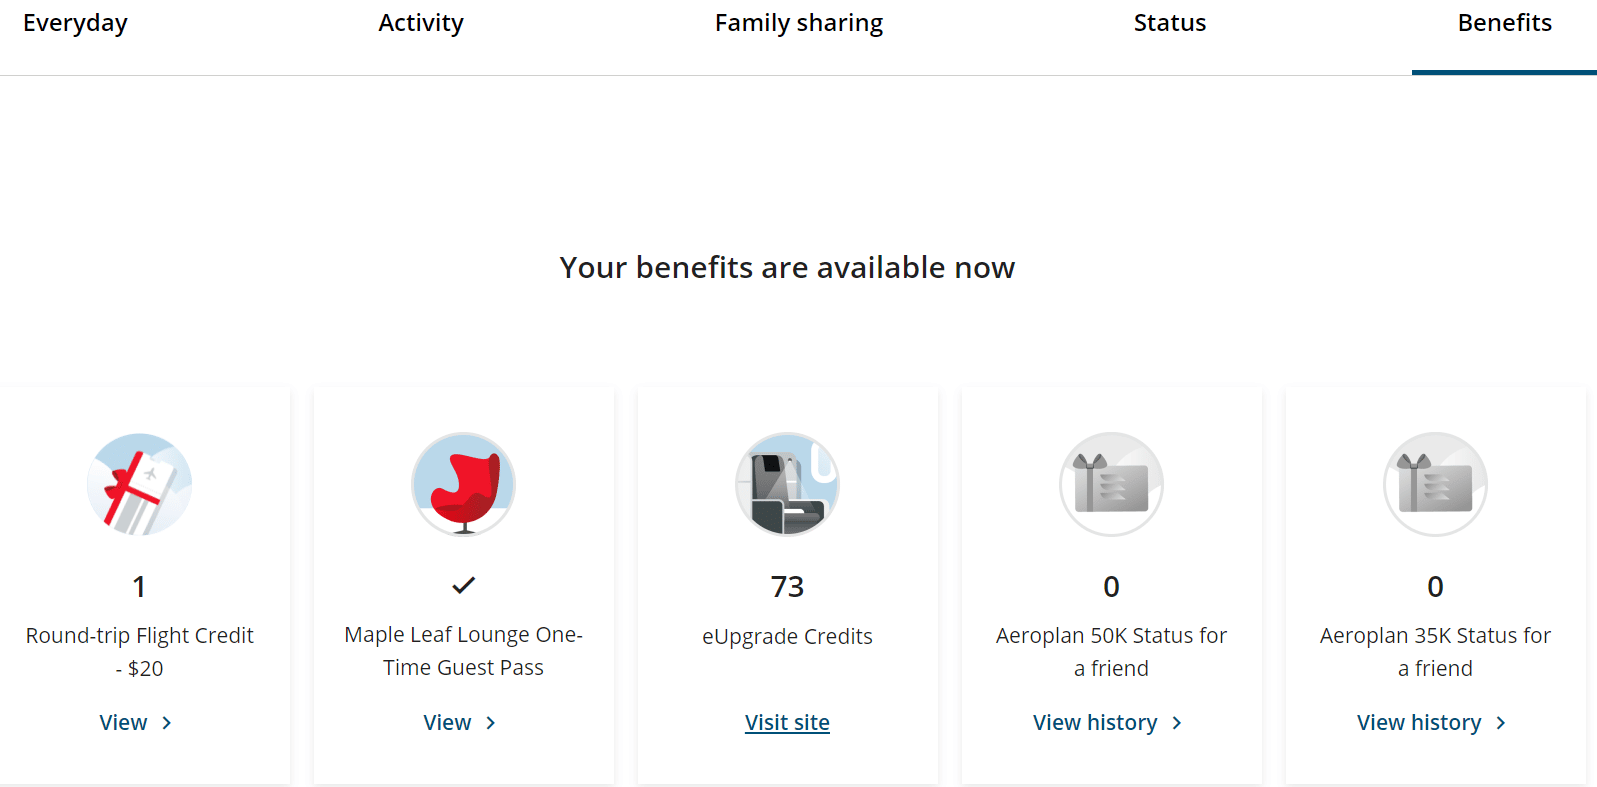Go to the Family sharing tab
The image size is (1597, 787).
pos(799,23)
